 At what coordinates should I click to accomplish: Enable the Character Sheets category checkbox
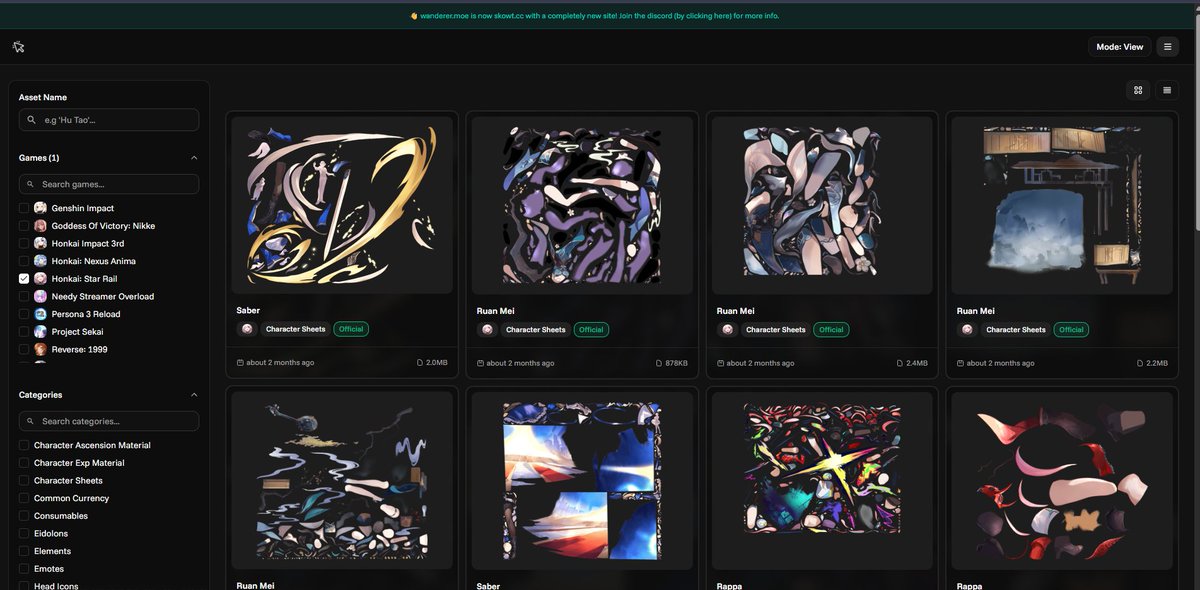click(24, 481)
